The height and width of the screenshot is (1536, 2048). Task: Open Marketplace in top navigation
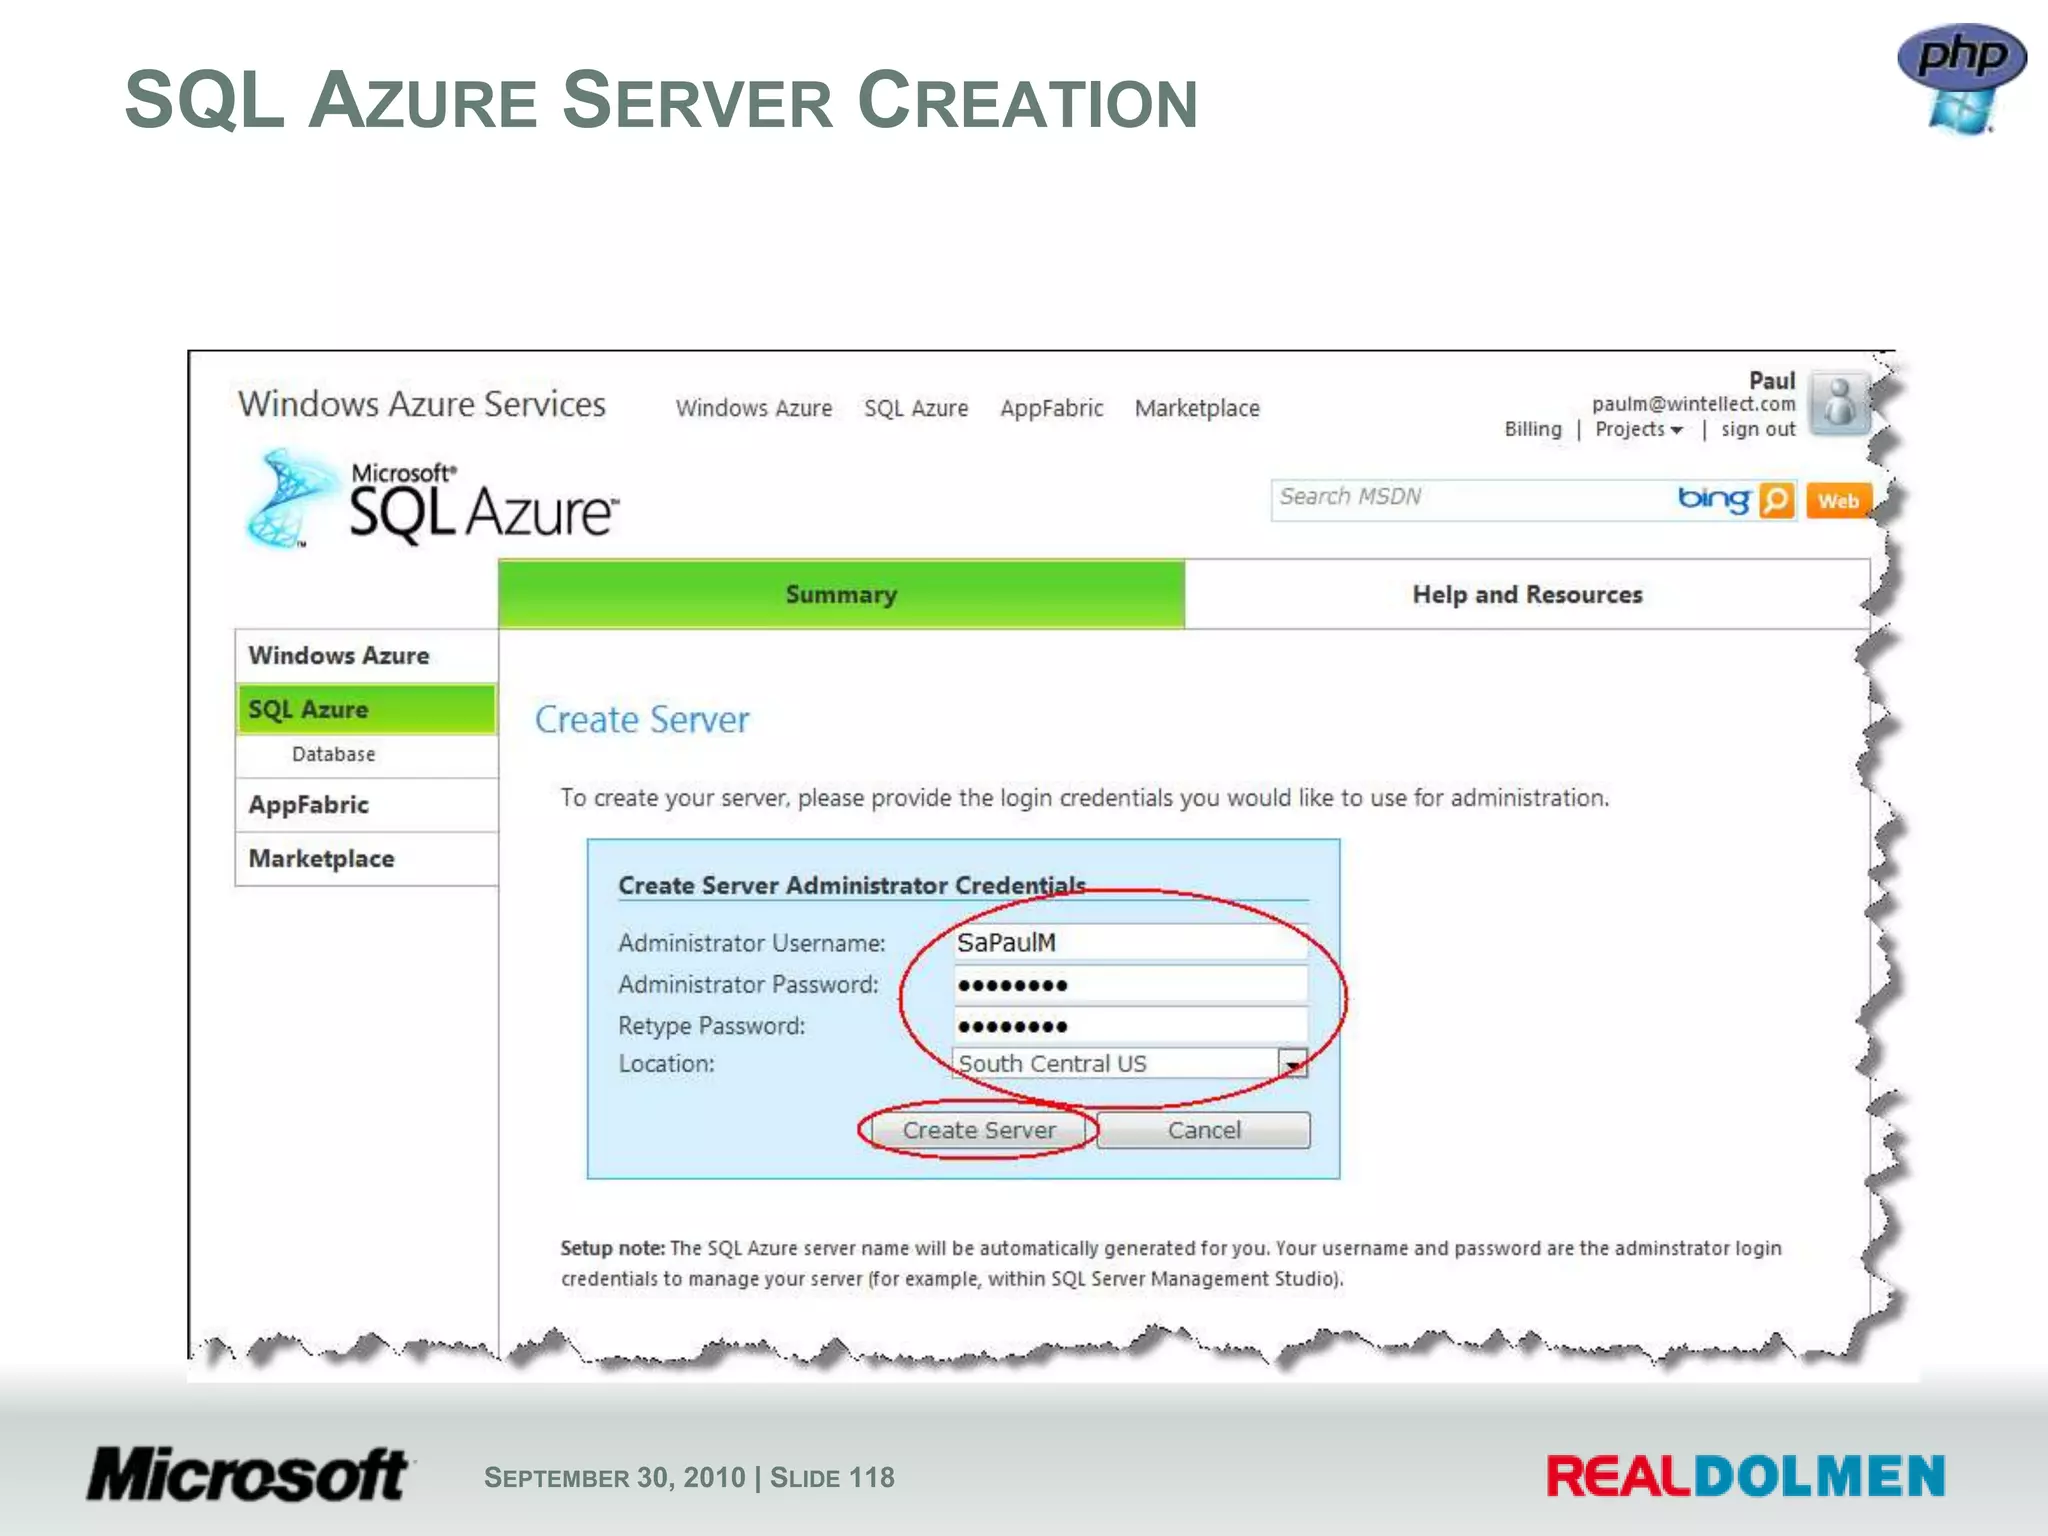pyautogui.click(x=1197, y=408)
